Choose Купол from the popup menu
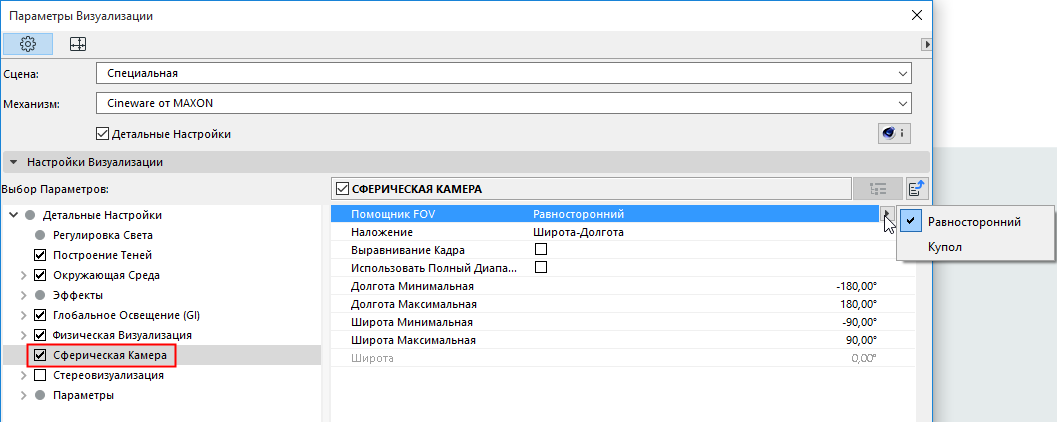Viewport: 1057px width, 422px height. tap(945, 246)
